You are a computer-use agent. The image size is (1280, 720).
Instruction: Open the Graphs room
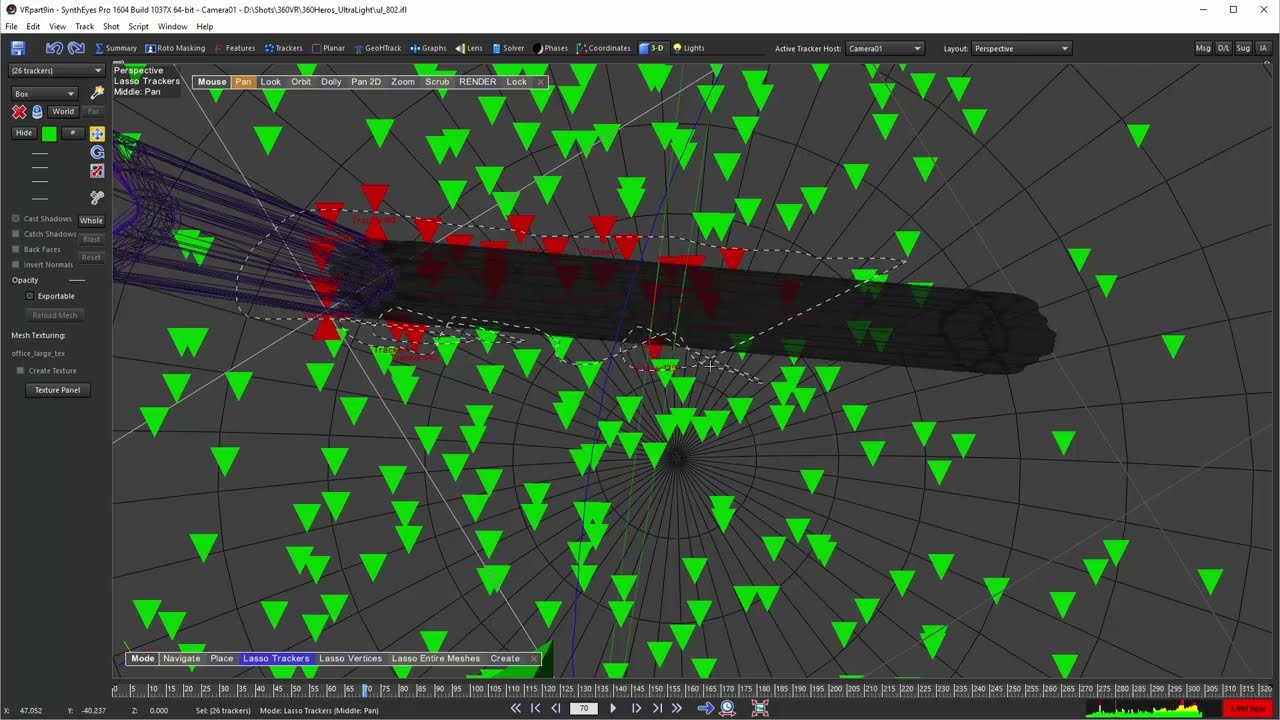(x=428, y=48)
